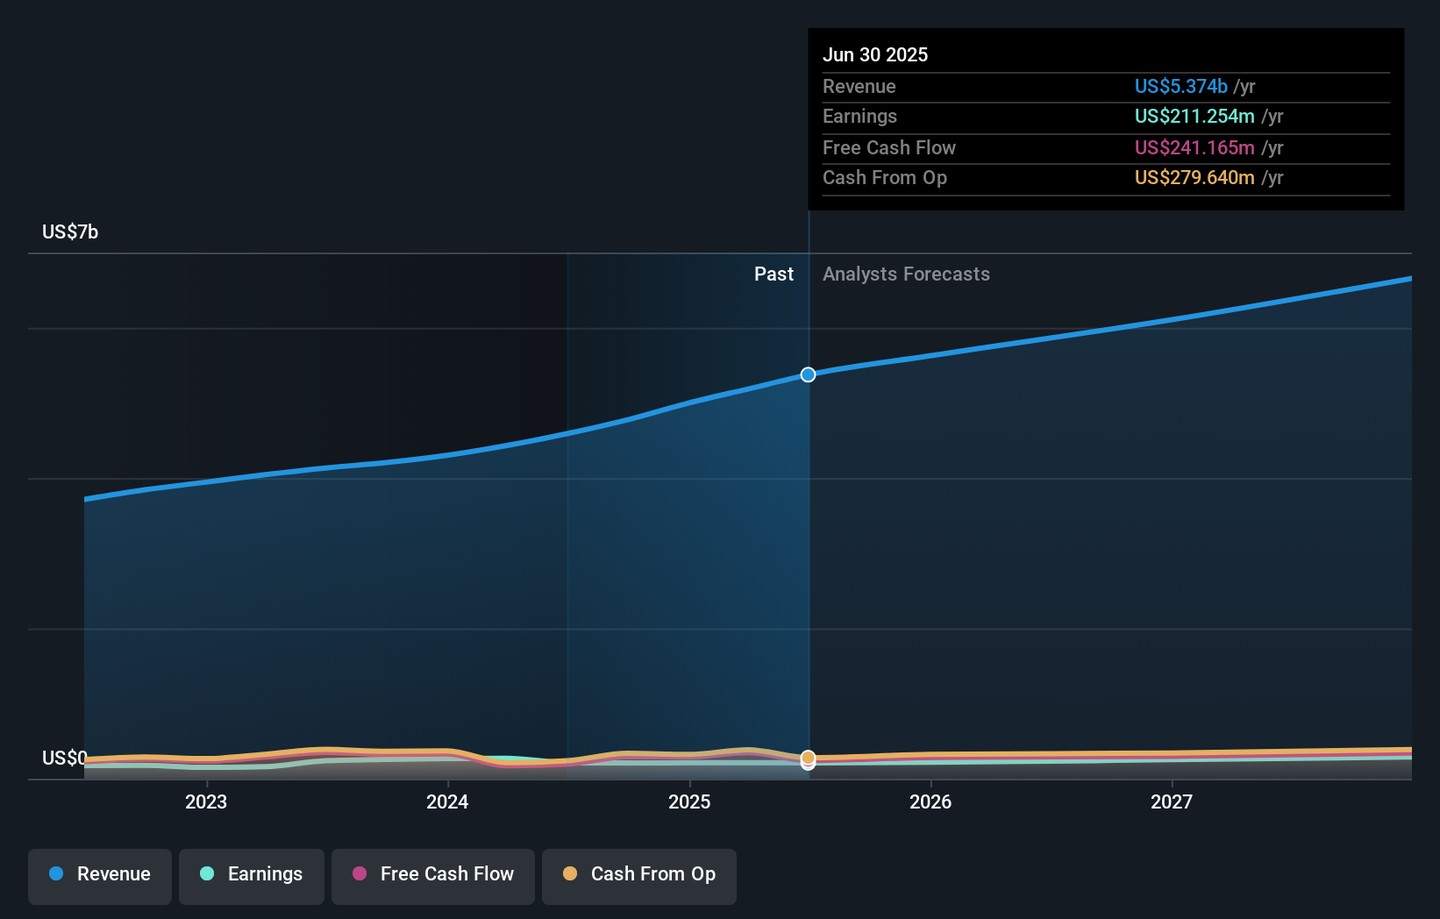
Task: Select the 2025 year on the axis
Action: click(x=689, y=802)
